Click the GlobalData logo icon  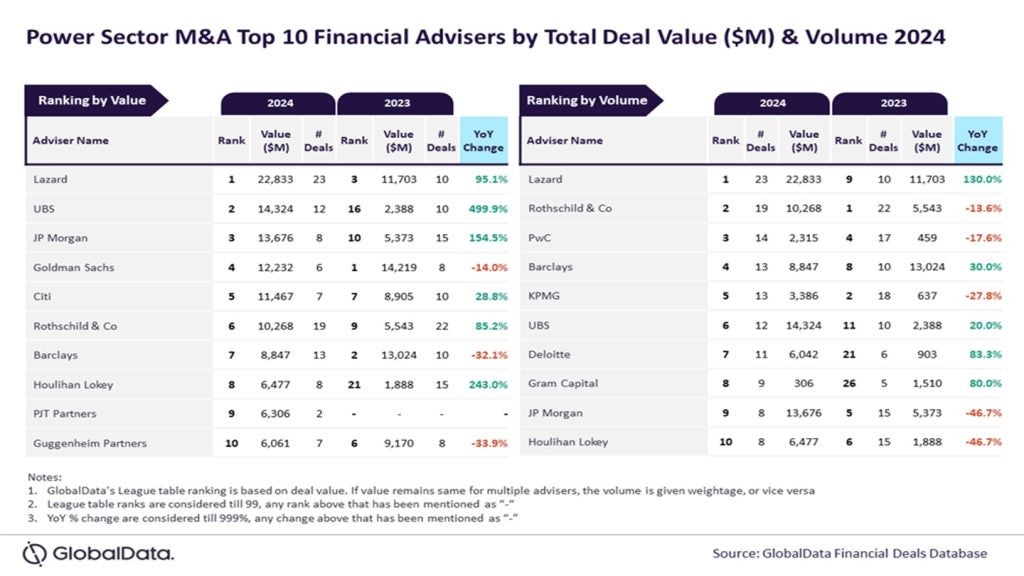pos(34,554)
